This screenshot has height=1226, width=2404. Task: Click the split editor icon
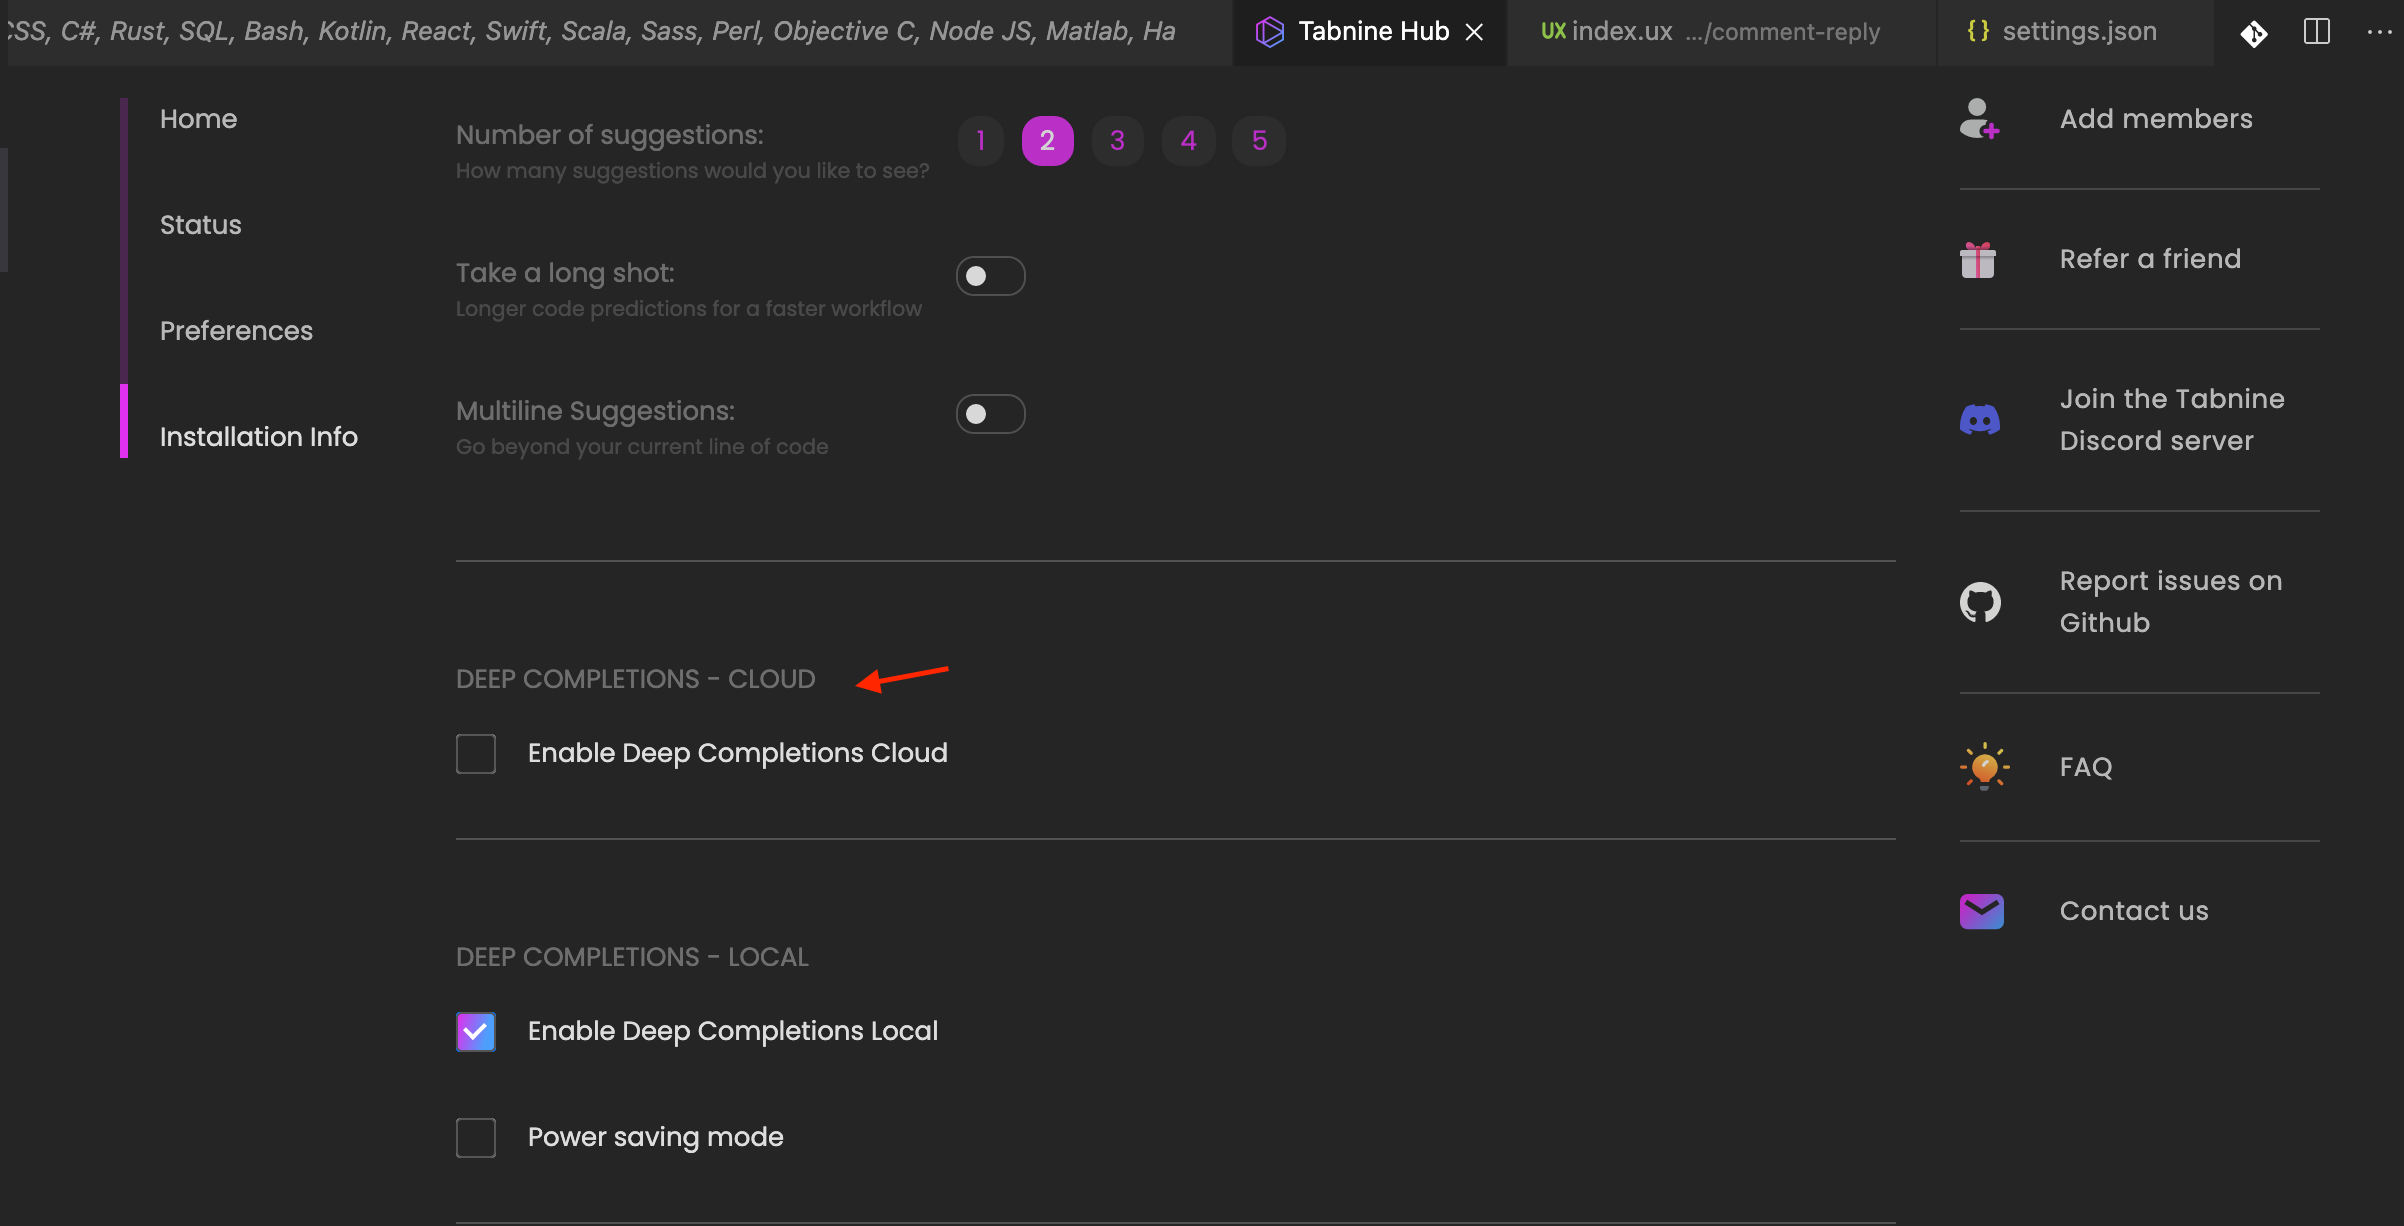[2317, 32]
